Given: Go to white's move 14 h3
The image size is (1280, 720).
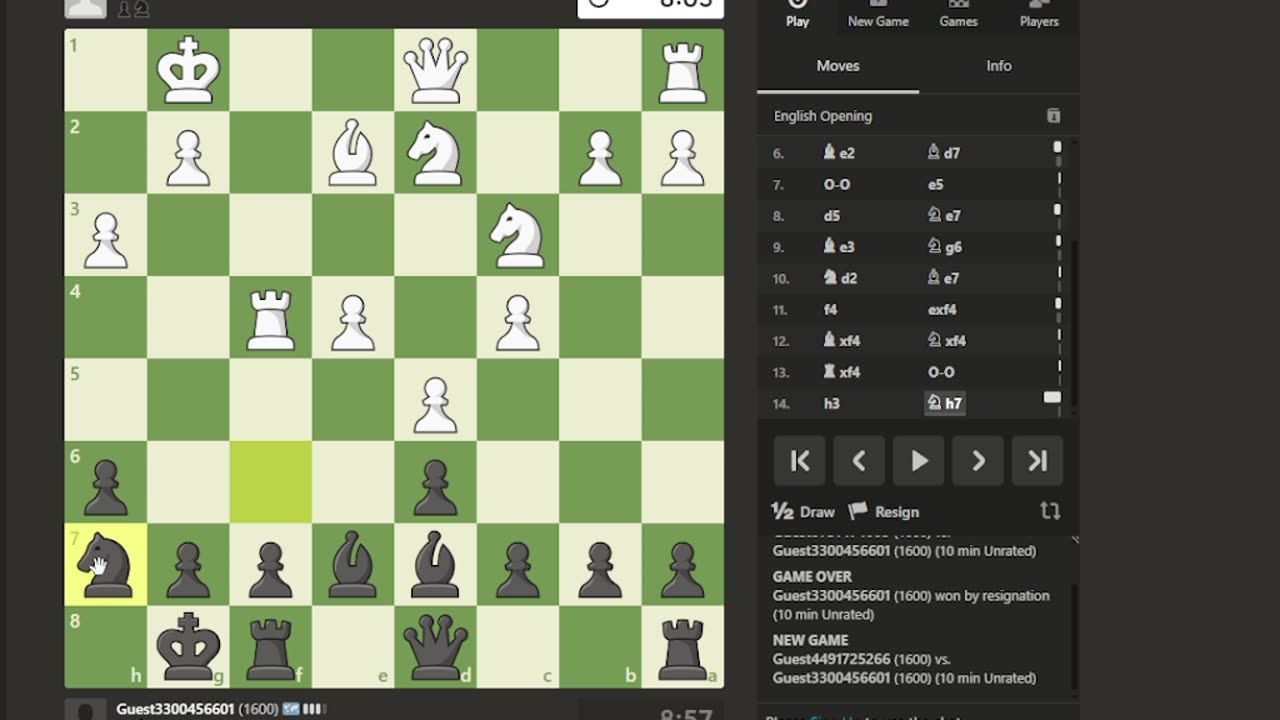Looking at the screenshot, I should pos(832,404).
